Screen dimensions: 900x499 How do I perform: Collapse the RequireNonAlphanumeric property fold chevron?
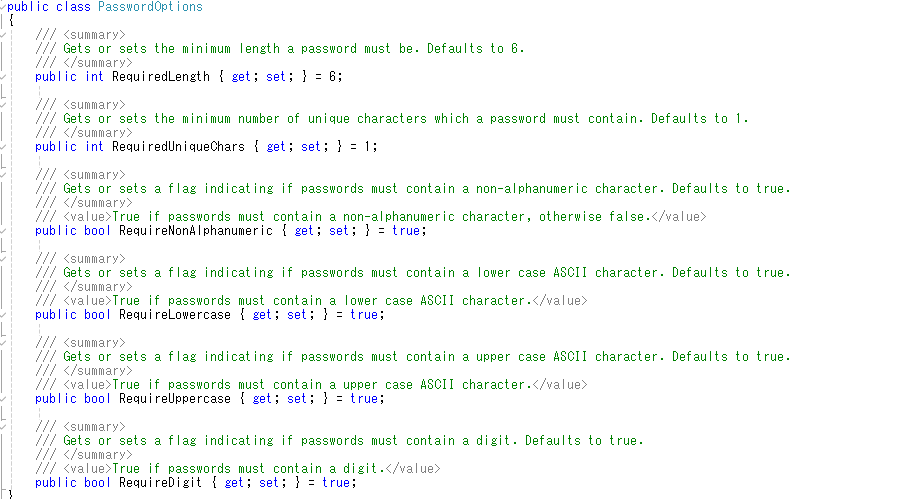pos(3,231)
